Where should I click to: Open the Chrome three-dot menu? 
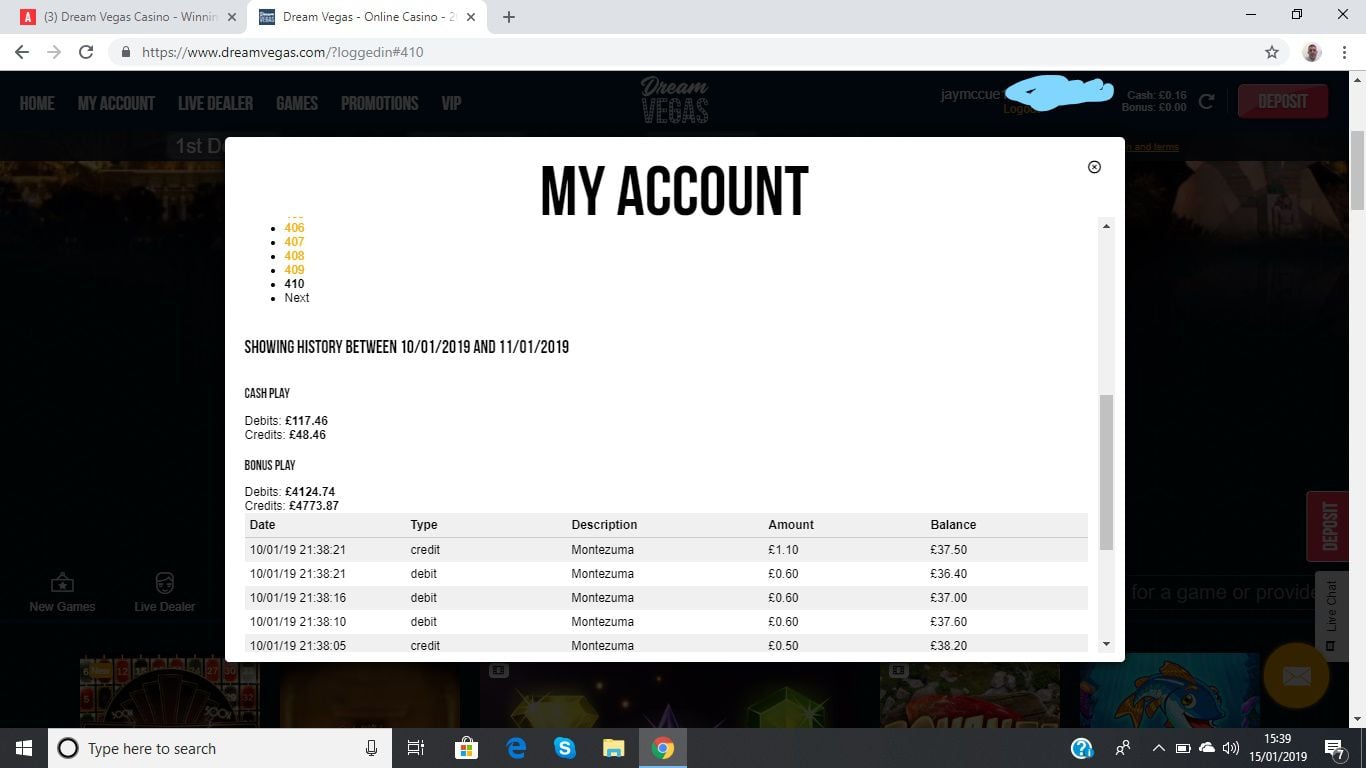pyautogui.click(x=1344, y=52)
